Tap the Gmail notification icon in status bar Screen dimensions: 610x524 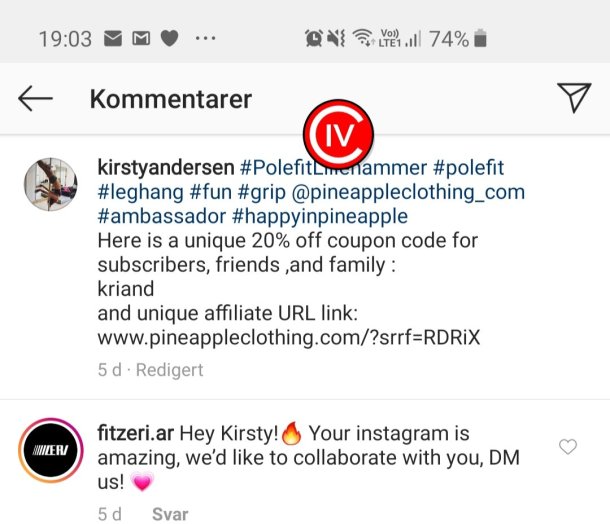click(x=141, y=39)
